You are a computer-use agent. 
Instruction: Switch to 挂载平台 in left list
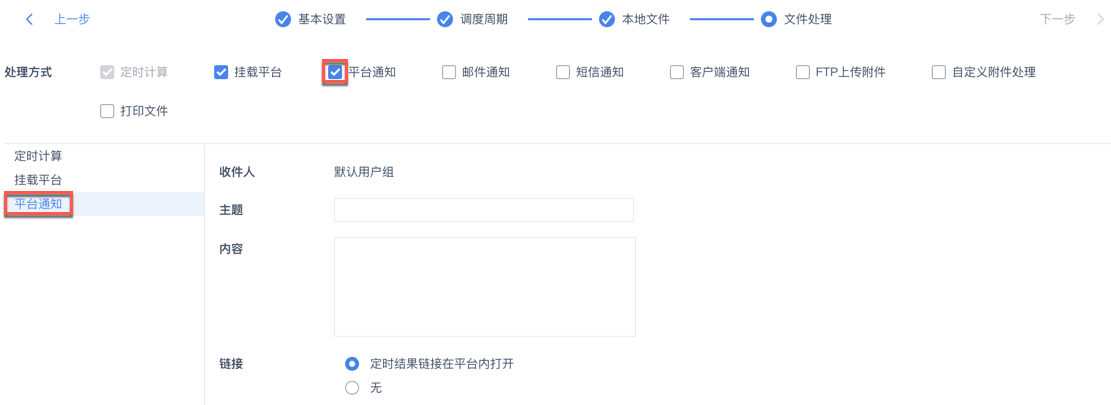point(38,180)
